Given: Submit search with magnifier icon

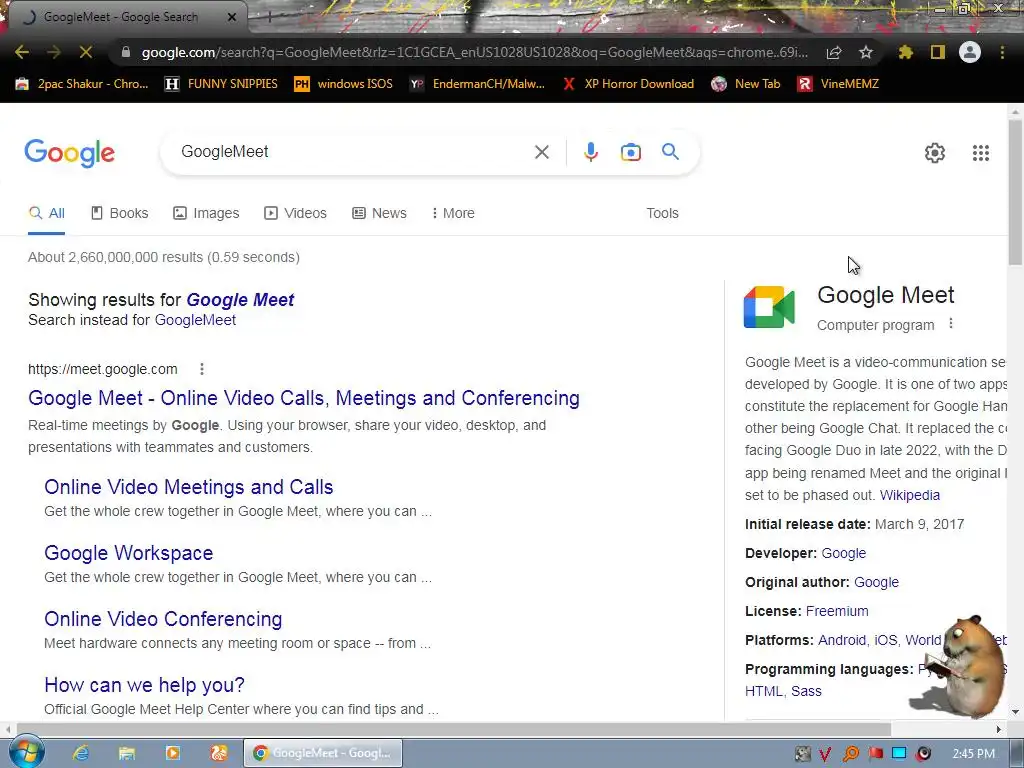Looking at the screenshot, I should [670, 152].
